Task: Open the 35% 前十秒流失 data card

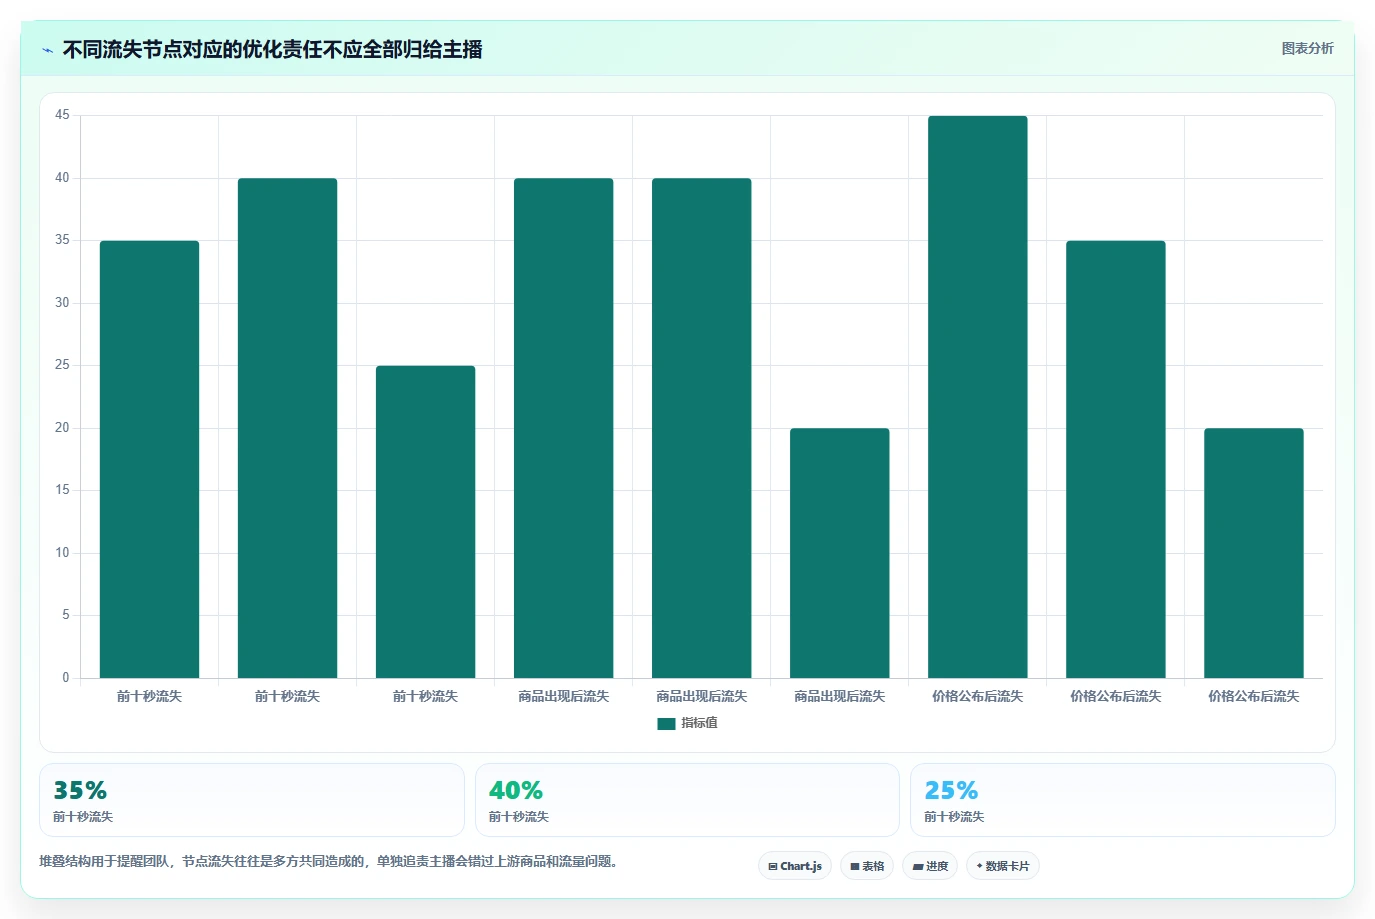Action: coord(252,800)
